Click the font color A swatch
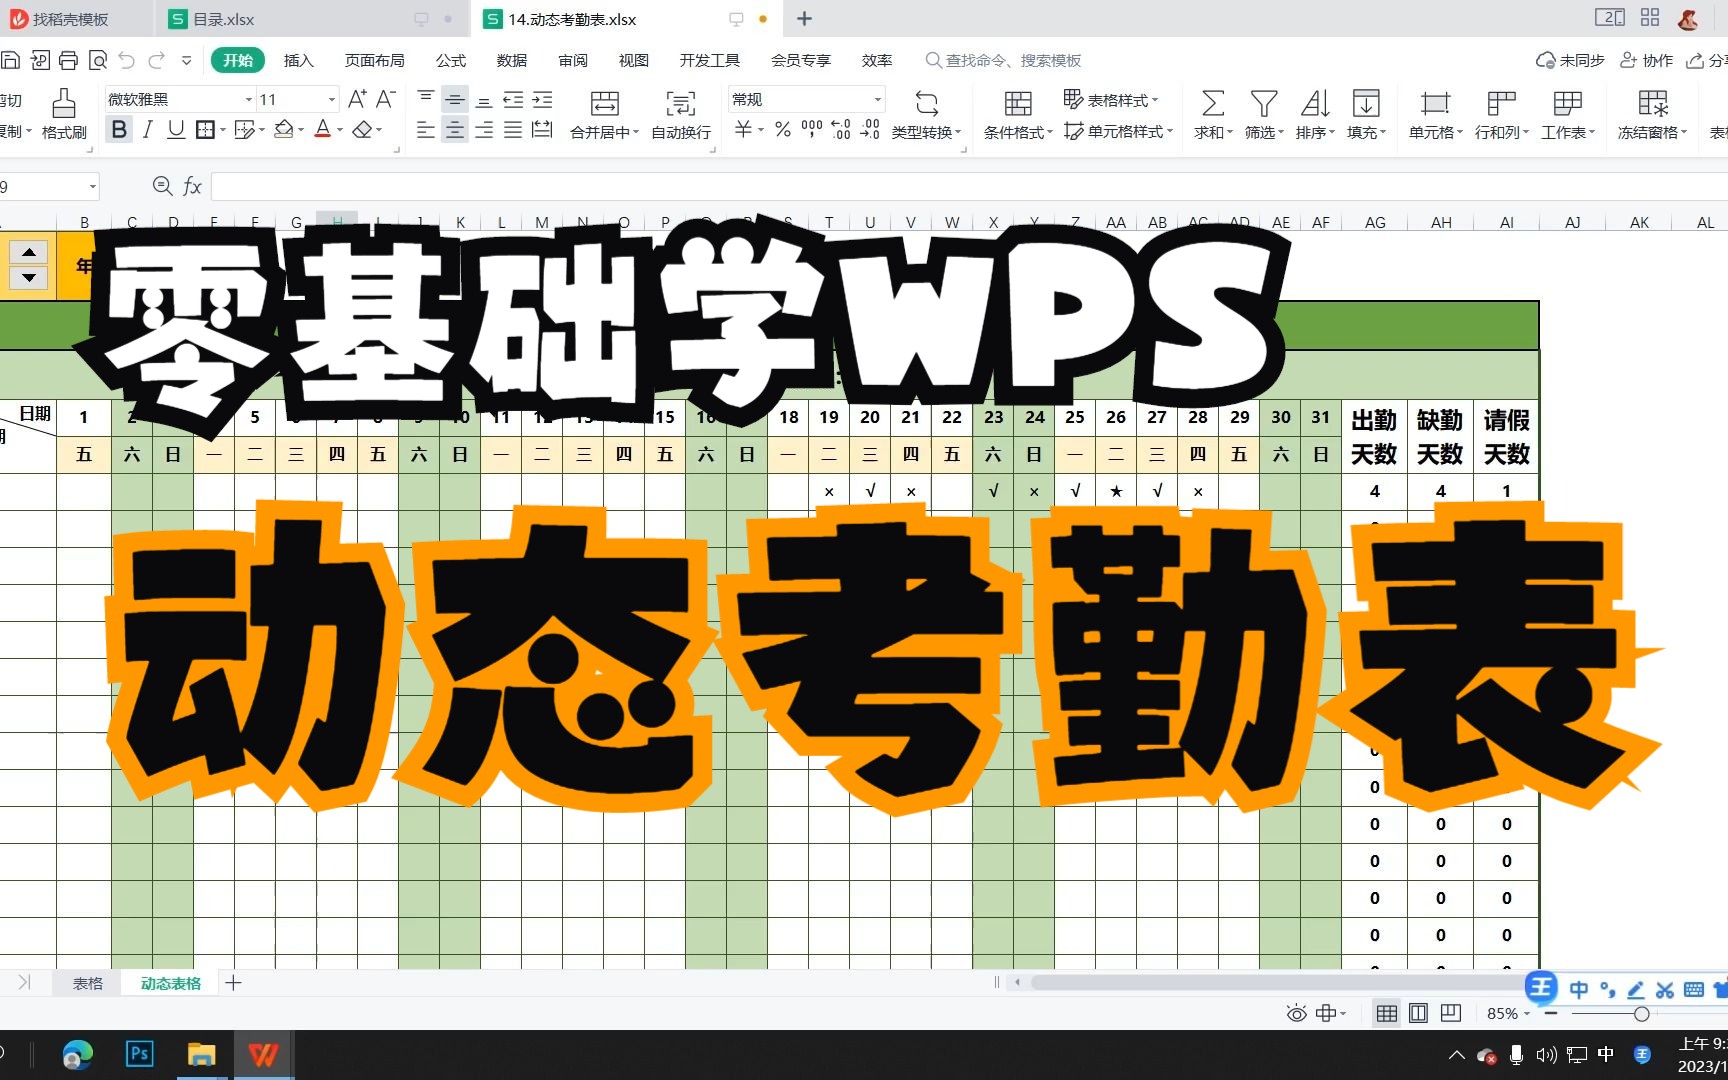Image resolution: width=1728 pixels, height=1080 pixels. click(322, 129)
